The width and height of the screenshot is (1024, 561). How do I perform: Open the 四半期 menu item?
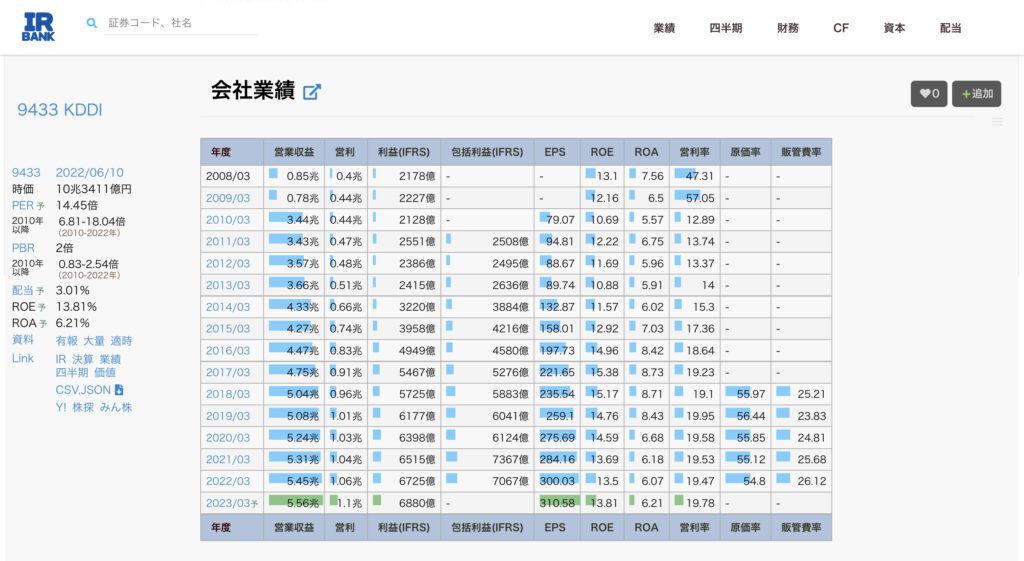pos(726,28)
